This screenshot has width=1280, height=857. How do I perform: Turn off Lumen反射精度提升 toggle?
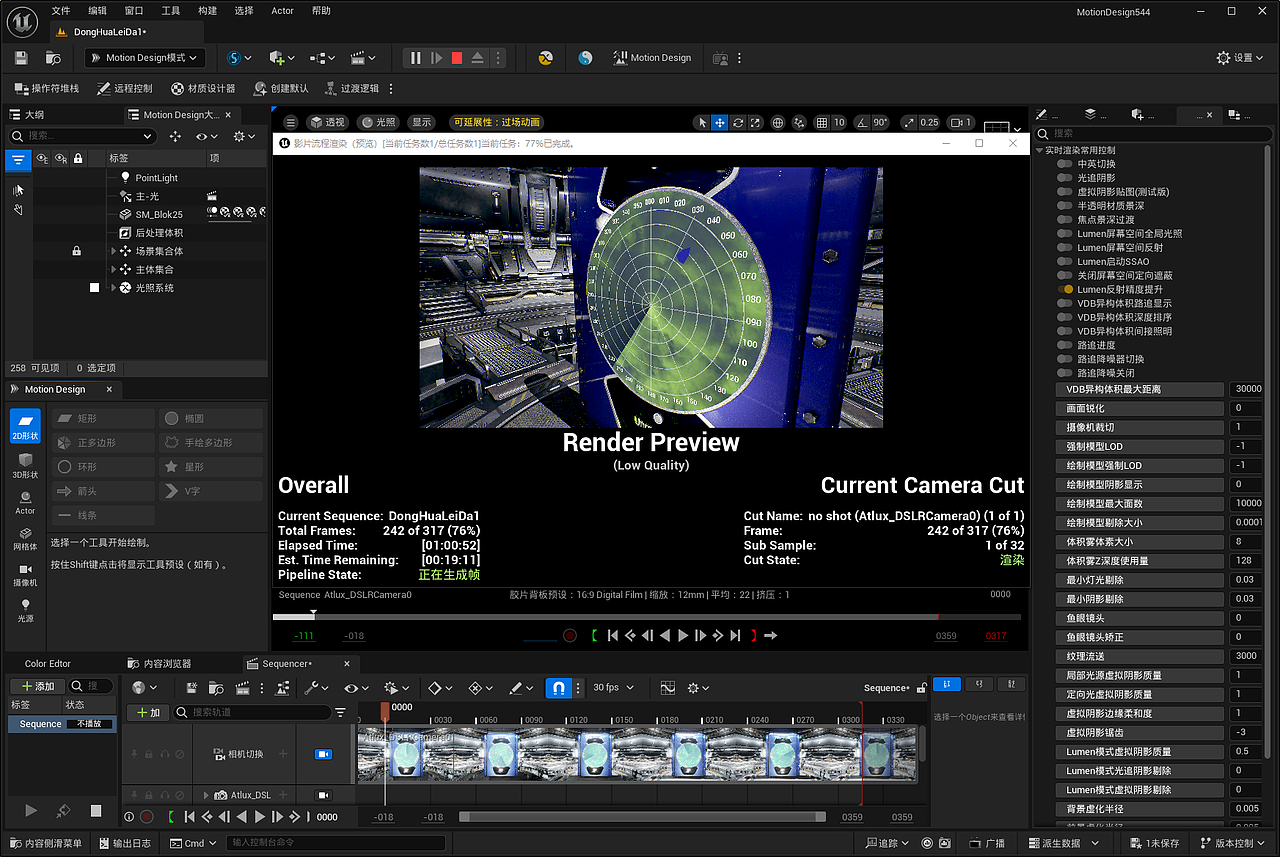click(1065, 289)
